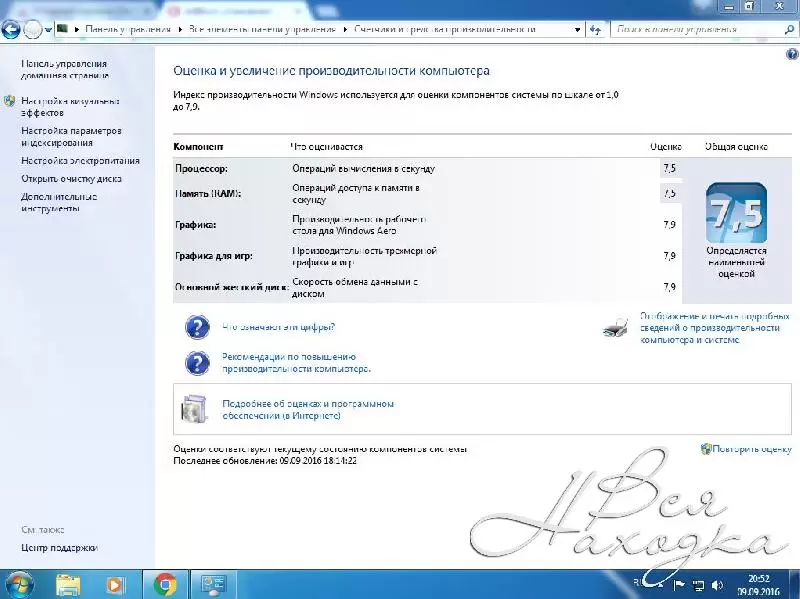
Task: Select "Все элементы панели управления" breadcrumb segment
Action: point(263,30)
